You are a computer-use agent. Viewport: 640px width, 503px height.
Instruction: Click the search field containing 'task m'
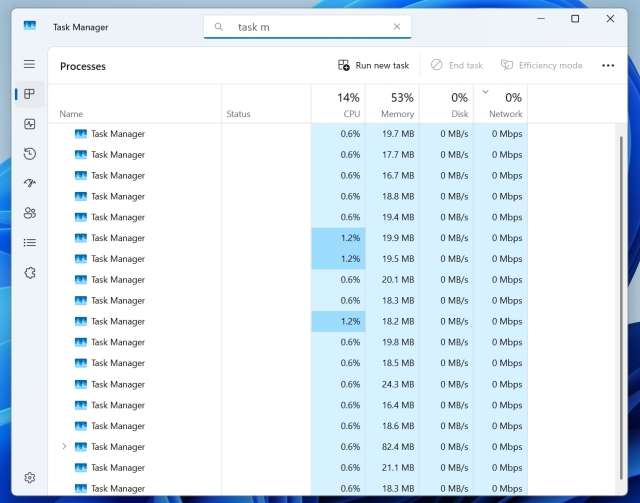[307, 27]
